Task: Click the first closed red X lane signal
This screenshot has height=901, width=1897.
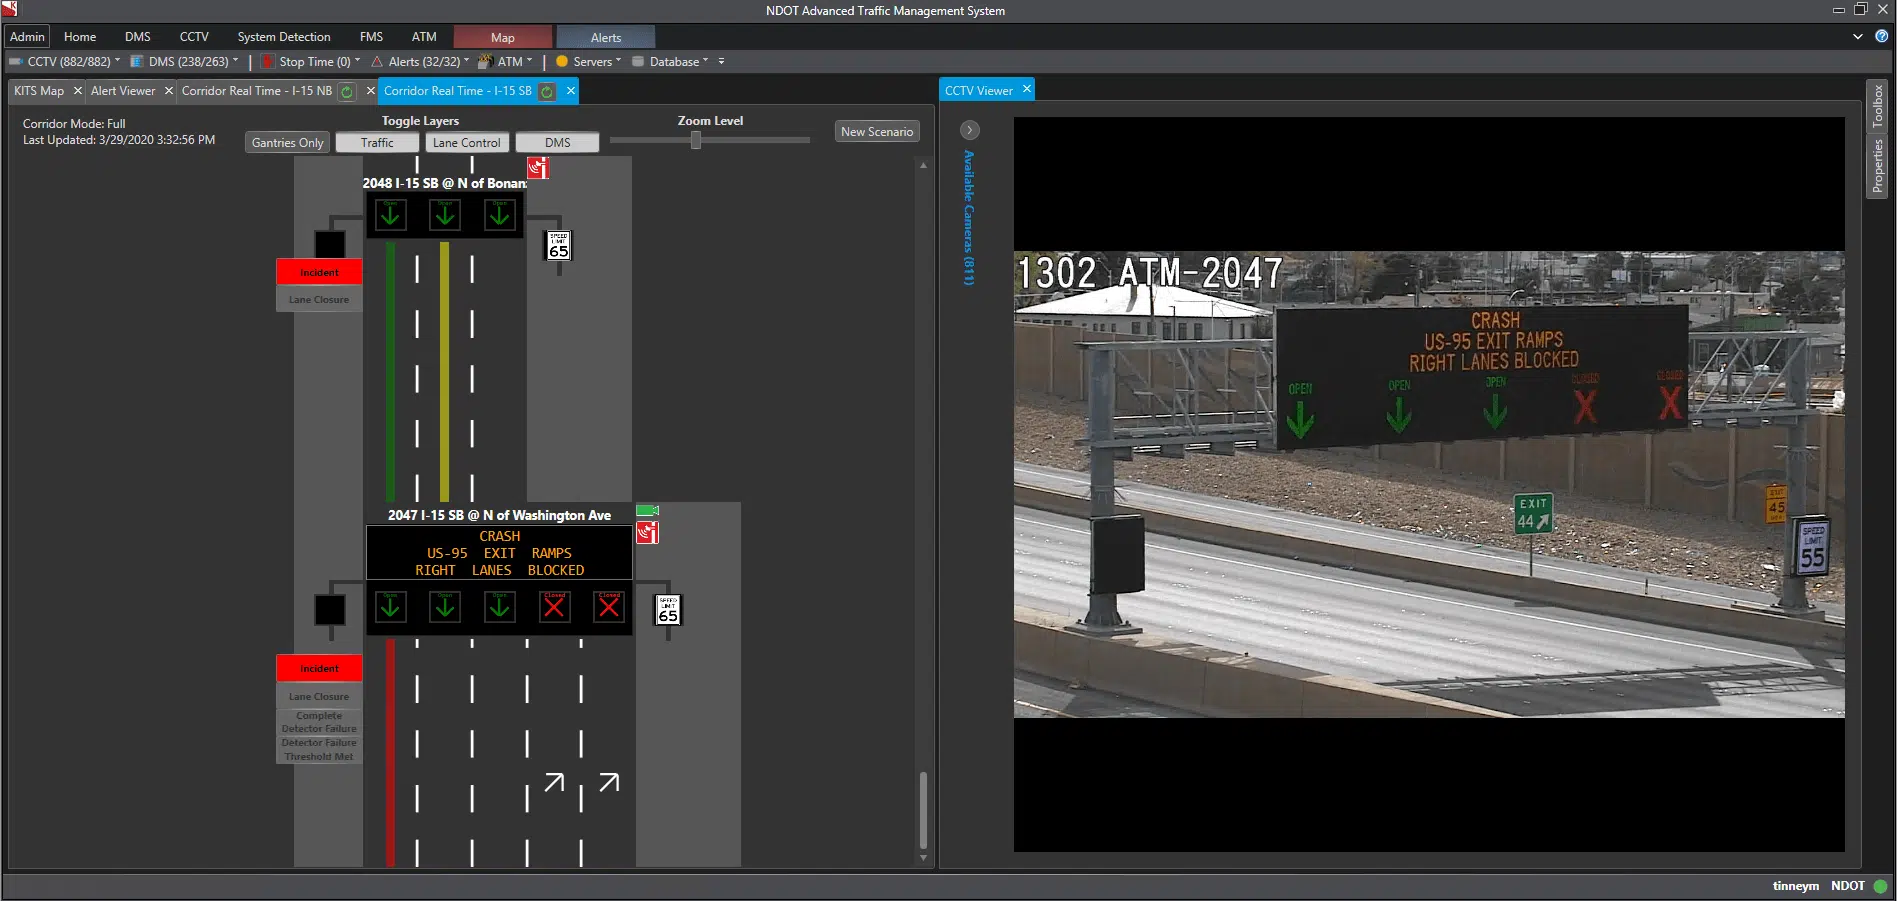Action: coord(554,607)
